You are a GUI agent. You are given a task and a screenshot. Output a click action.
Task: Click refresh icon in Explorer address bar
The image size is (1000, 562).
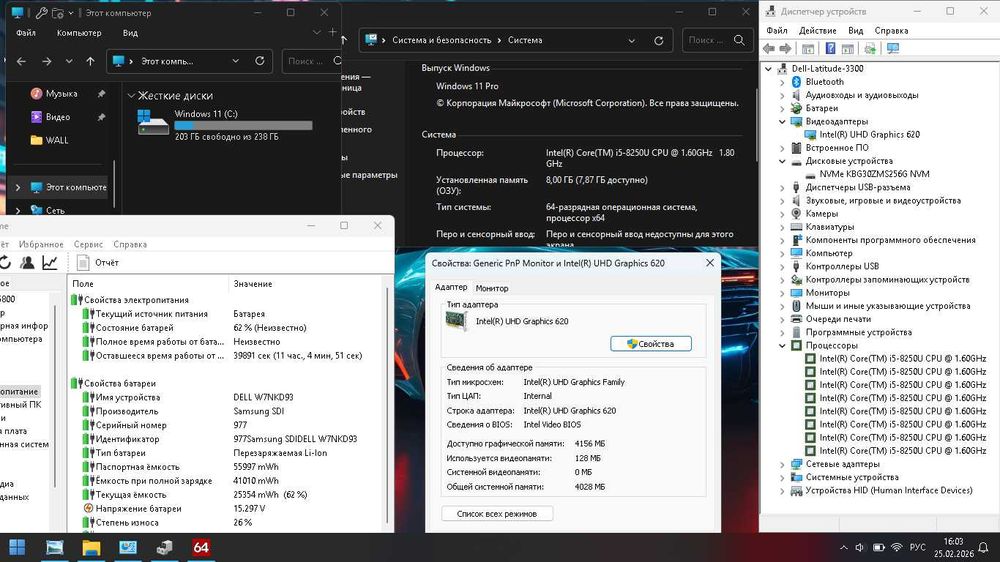click(x=260, y=61)
